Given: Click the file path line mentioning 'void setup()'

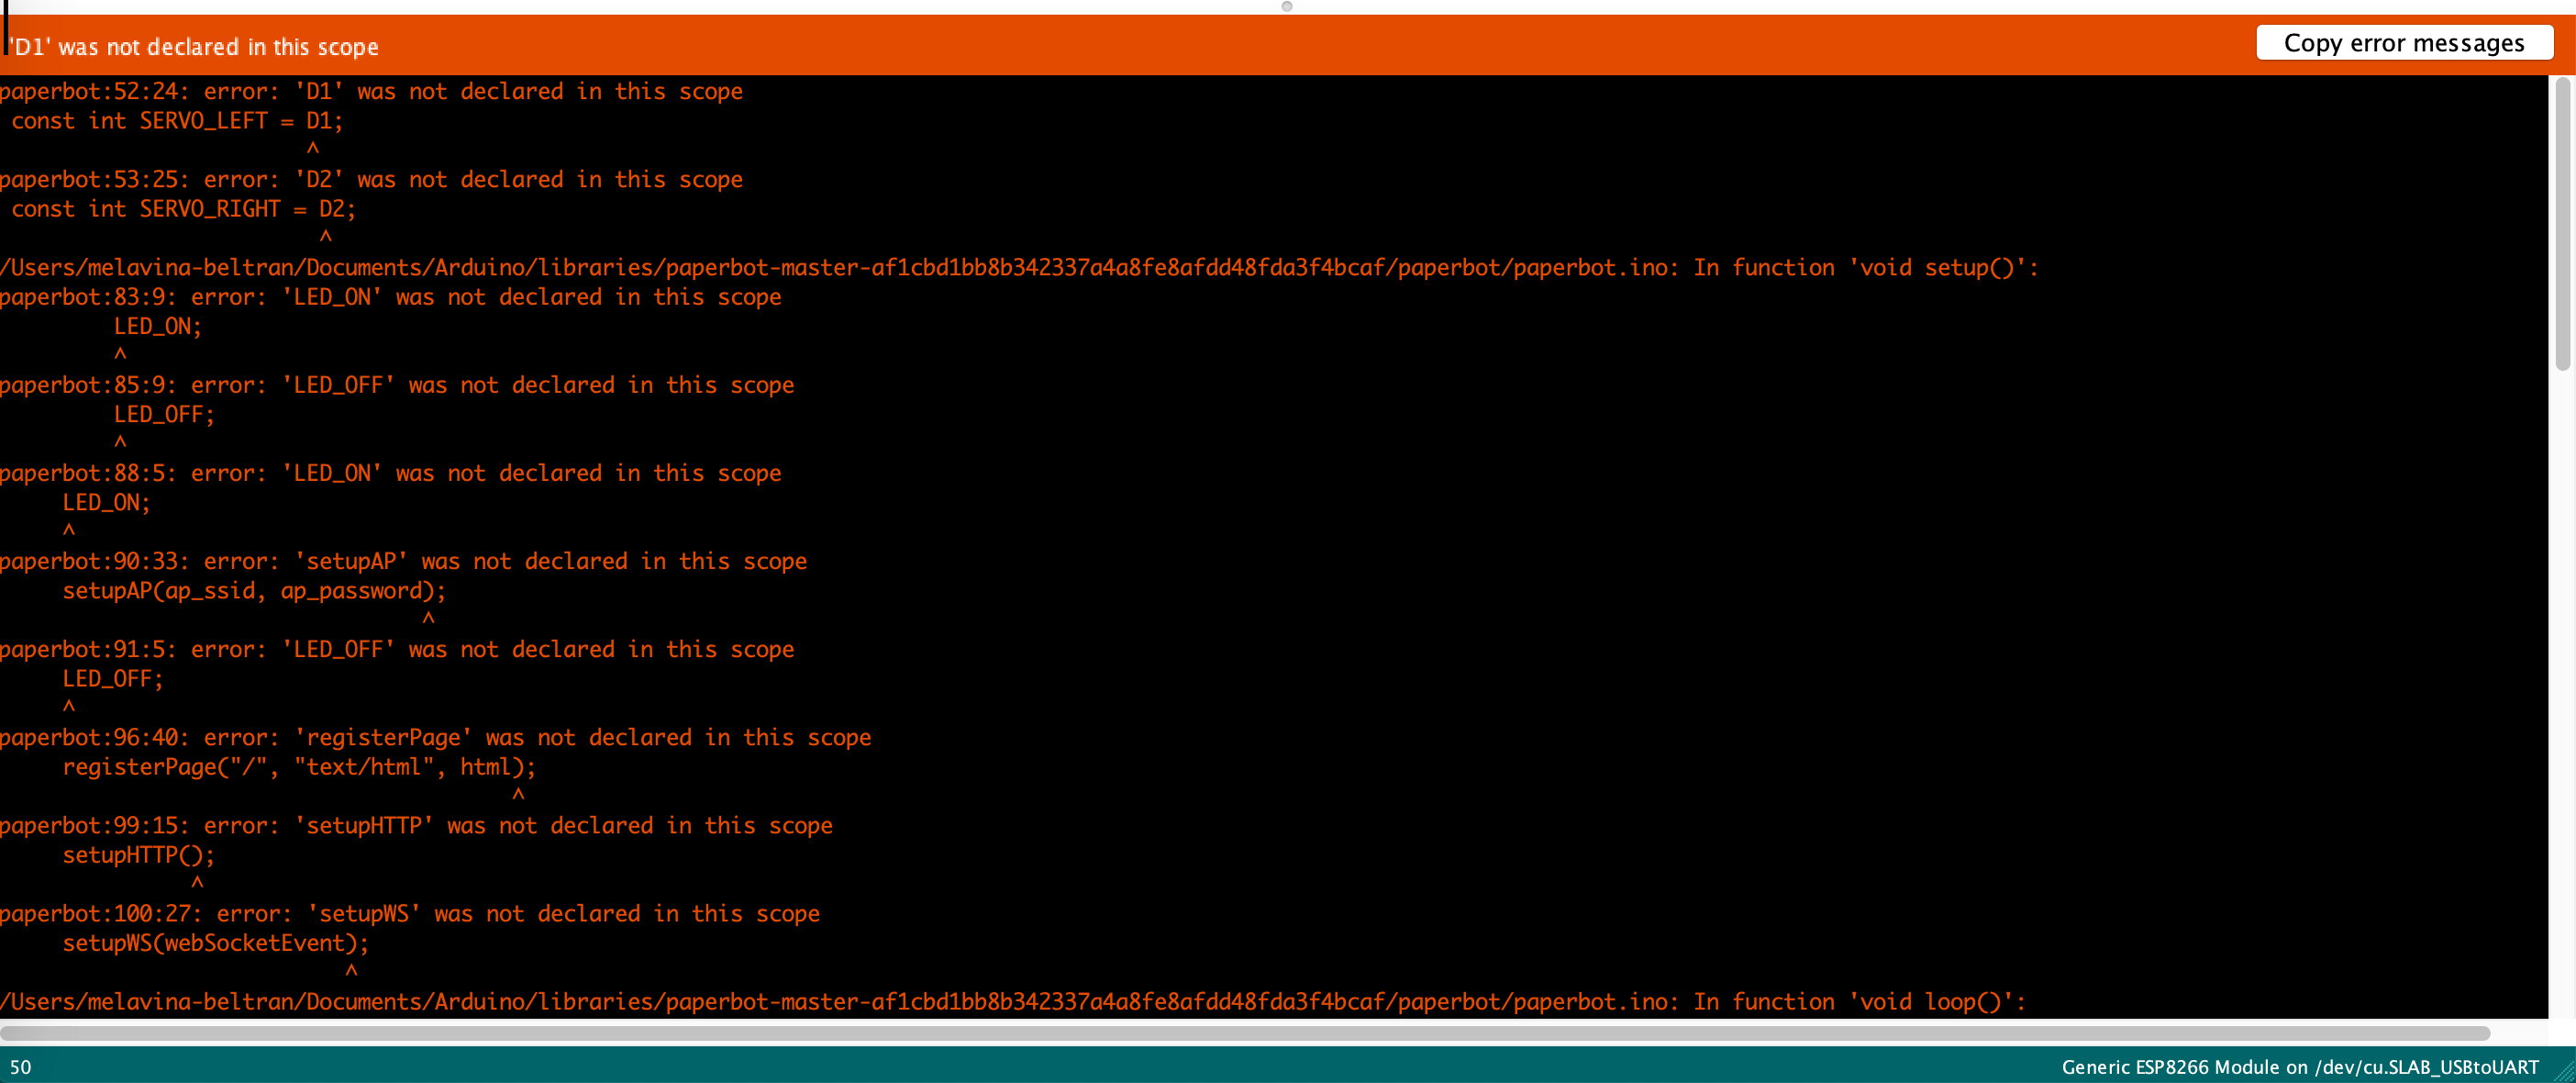Looking at the screenshot, I should pos(1018,267).
